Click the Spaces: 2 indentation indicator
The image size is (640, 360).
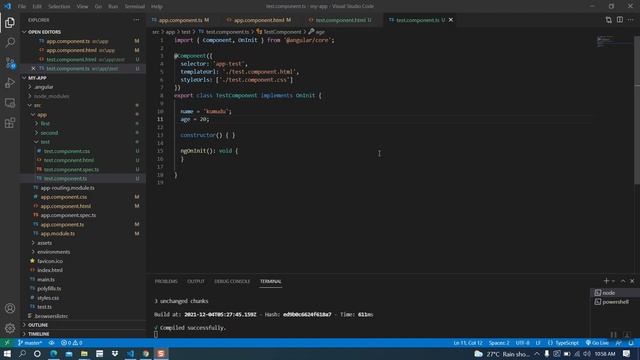[499, 343]
